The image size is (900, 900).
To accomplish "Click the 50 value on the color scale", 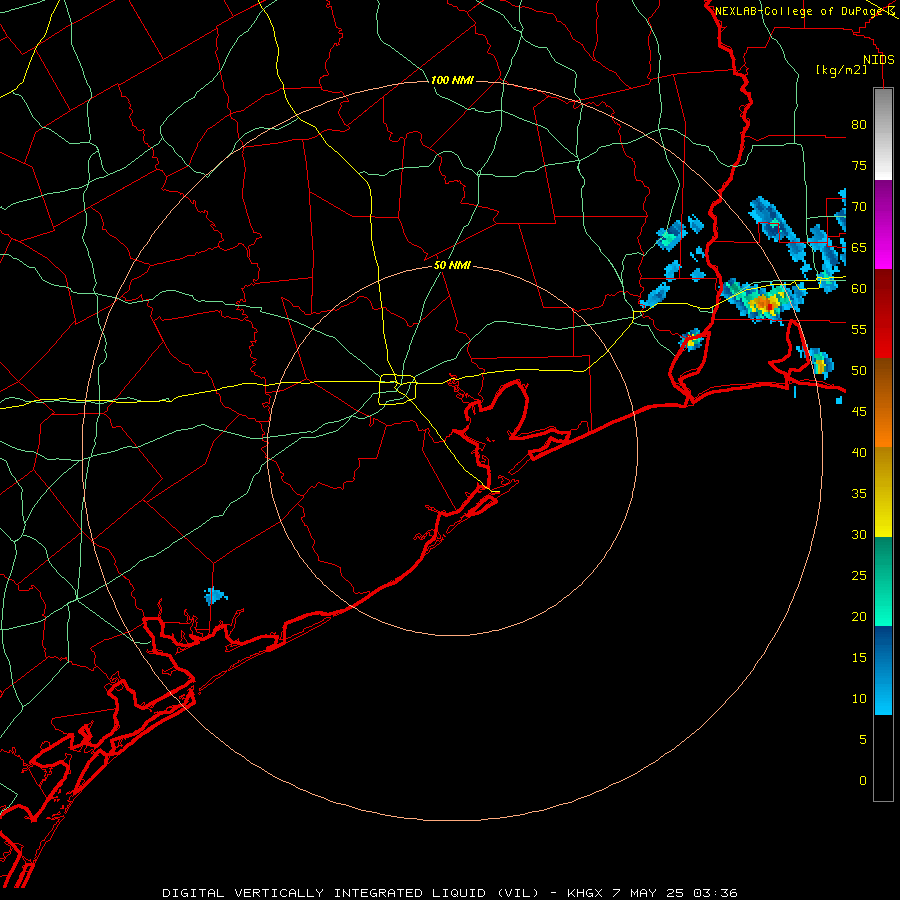I will point(859,371).
